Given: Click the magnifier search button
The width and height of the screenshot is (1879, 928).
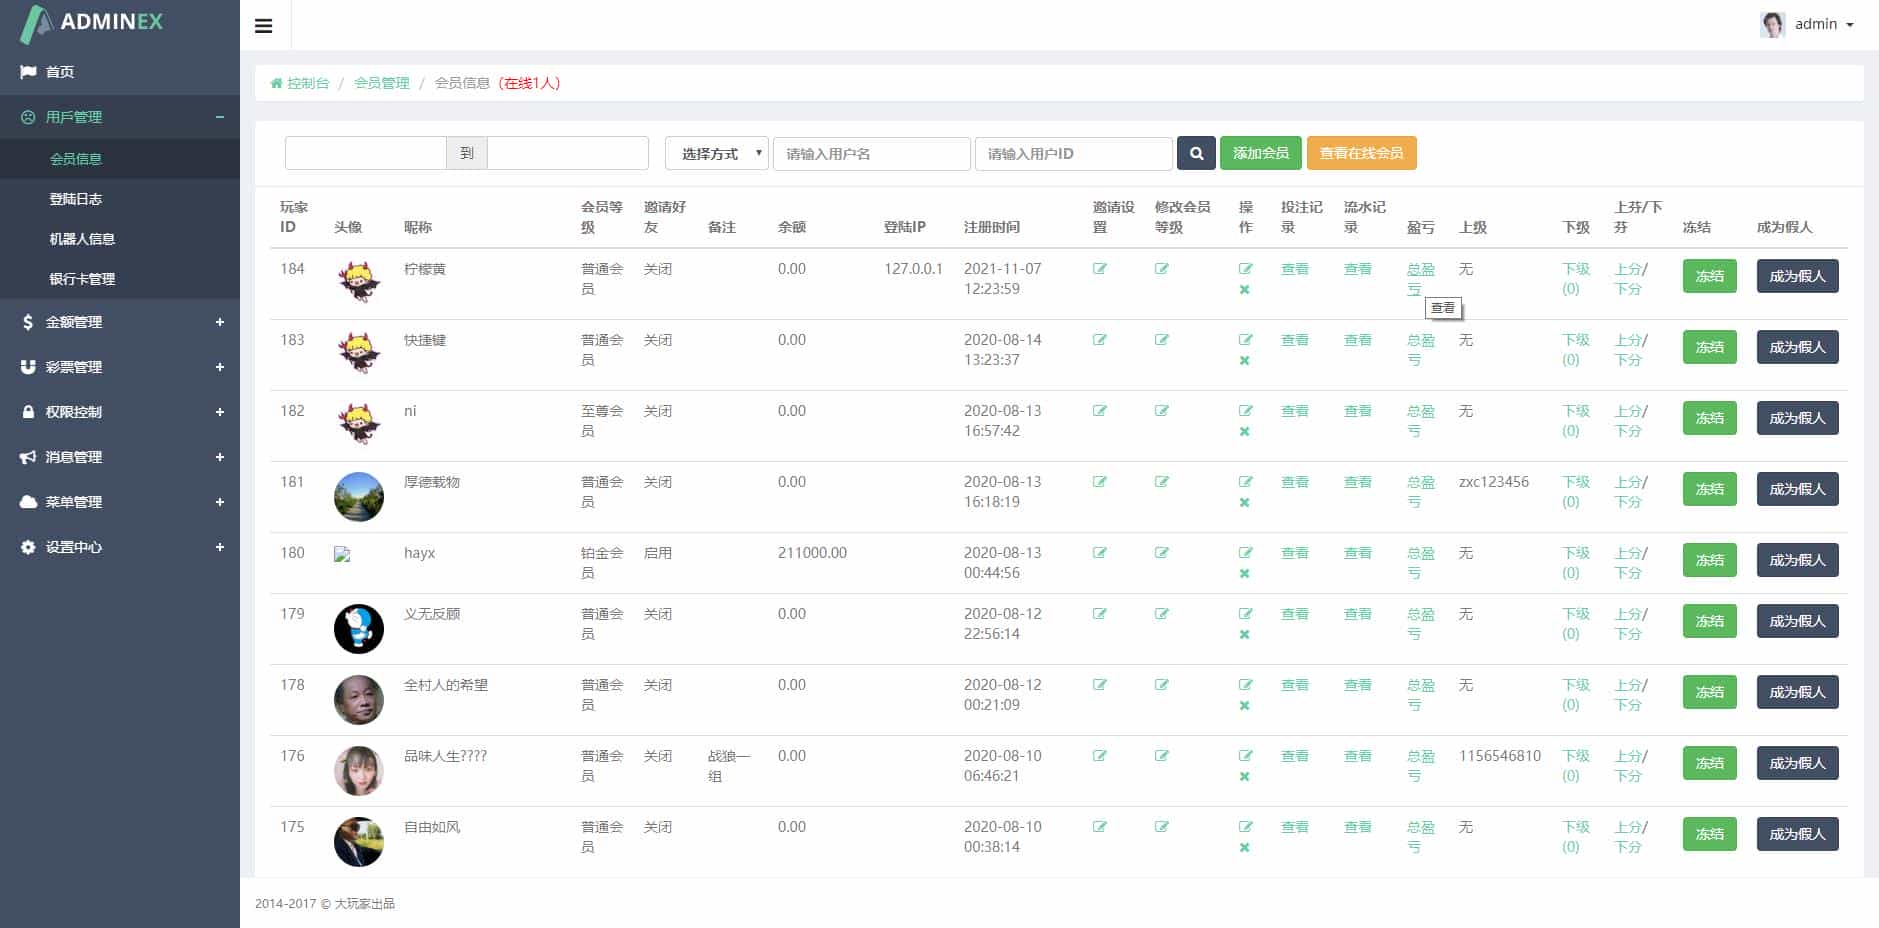Looking at the screenshot, I should click(x=1196, y=153).
